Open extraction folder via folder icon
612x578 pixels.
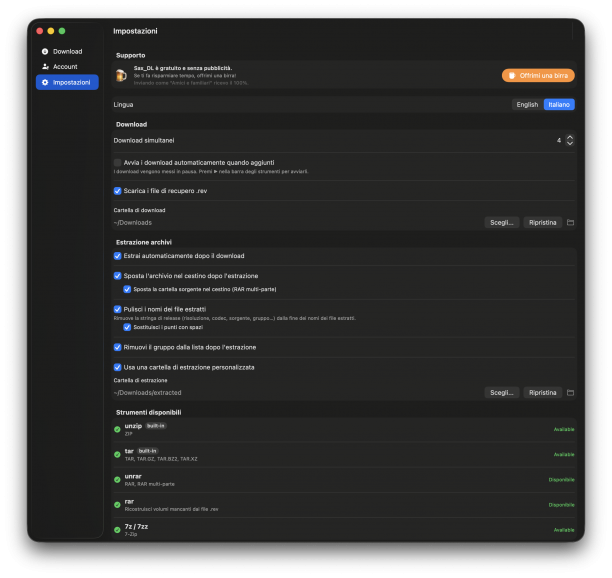(570, 393)
